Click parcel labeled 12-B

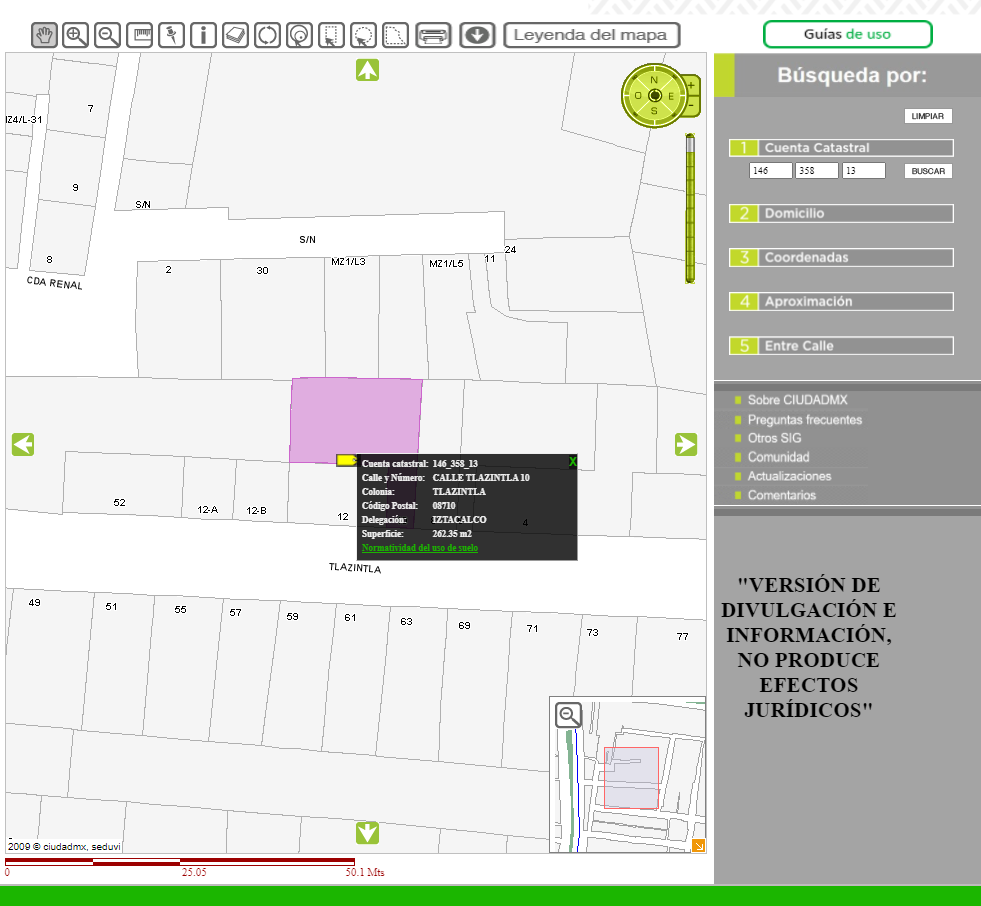click(x=260, y=492)
